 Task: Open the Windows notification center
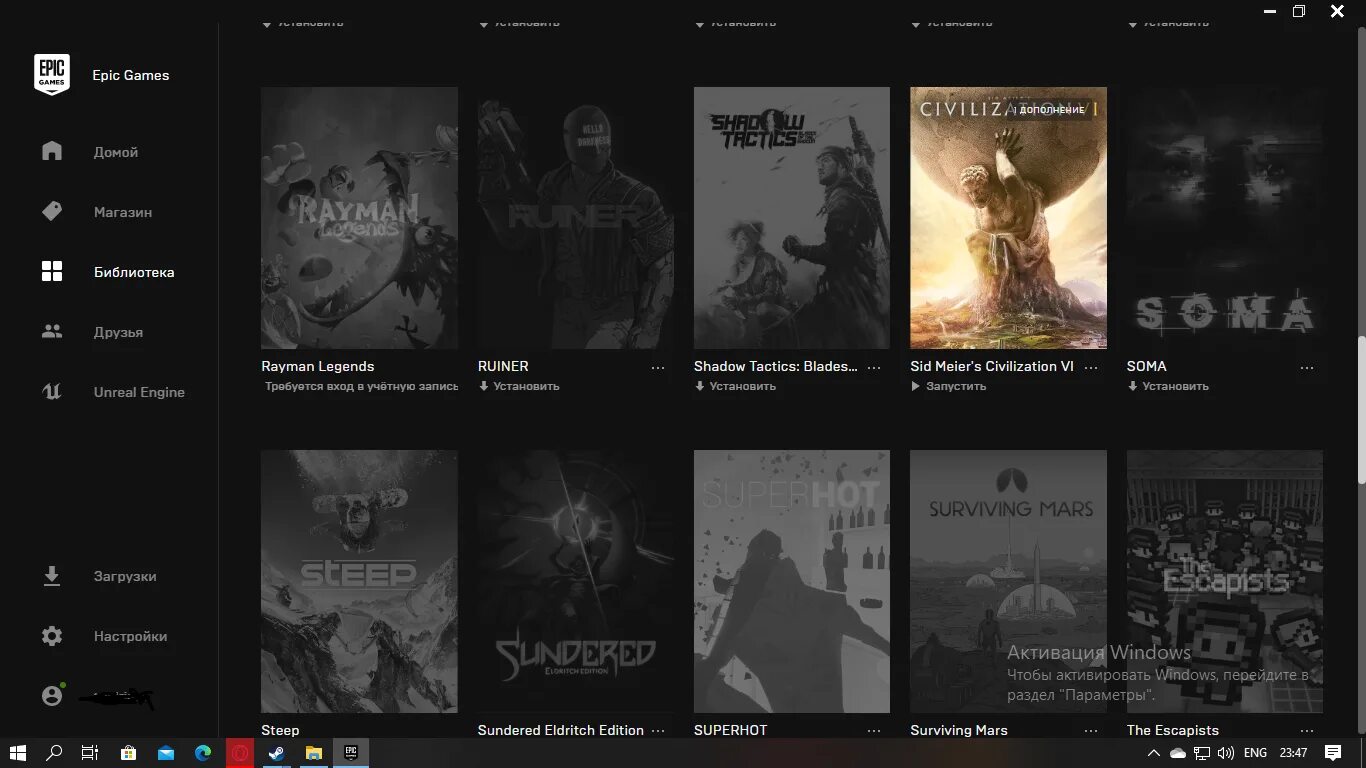click(x=1333, y=752)
